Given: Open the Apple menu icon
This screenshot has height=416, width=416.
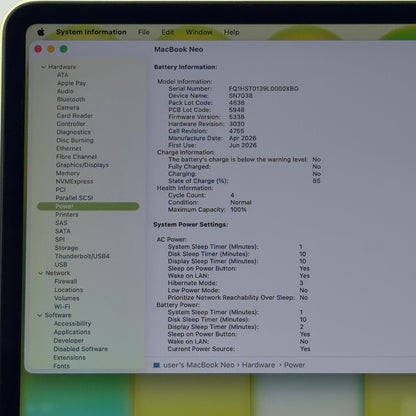Looking at the screenshot, I should coord(41,32).
